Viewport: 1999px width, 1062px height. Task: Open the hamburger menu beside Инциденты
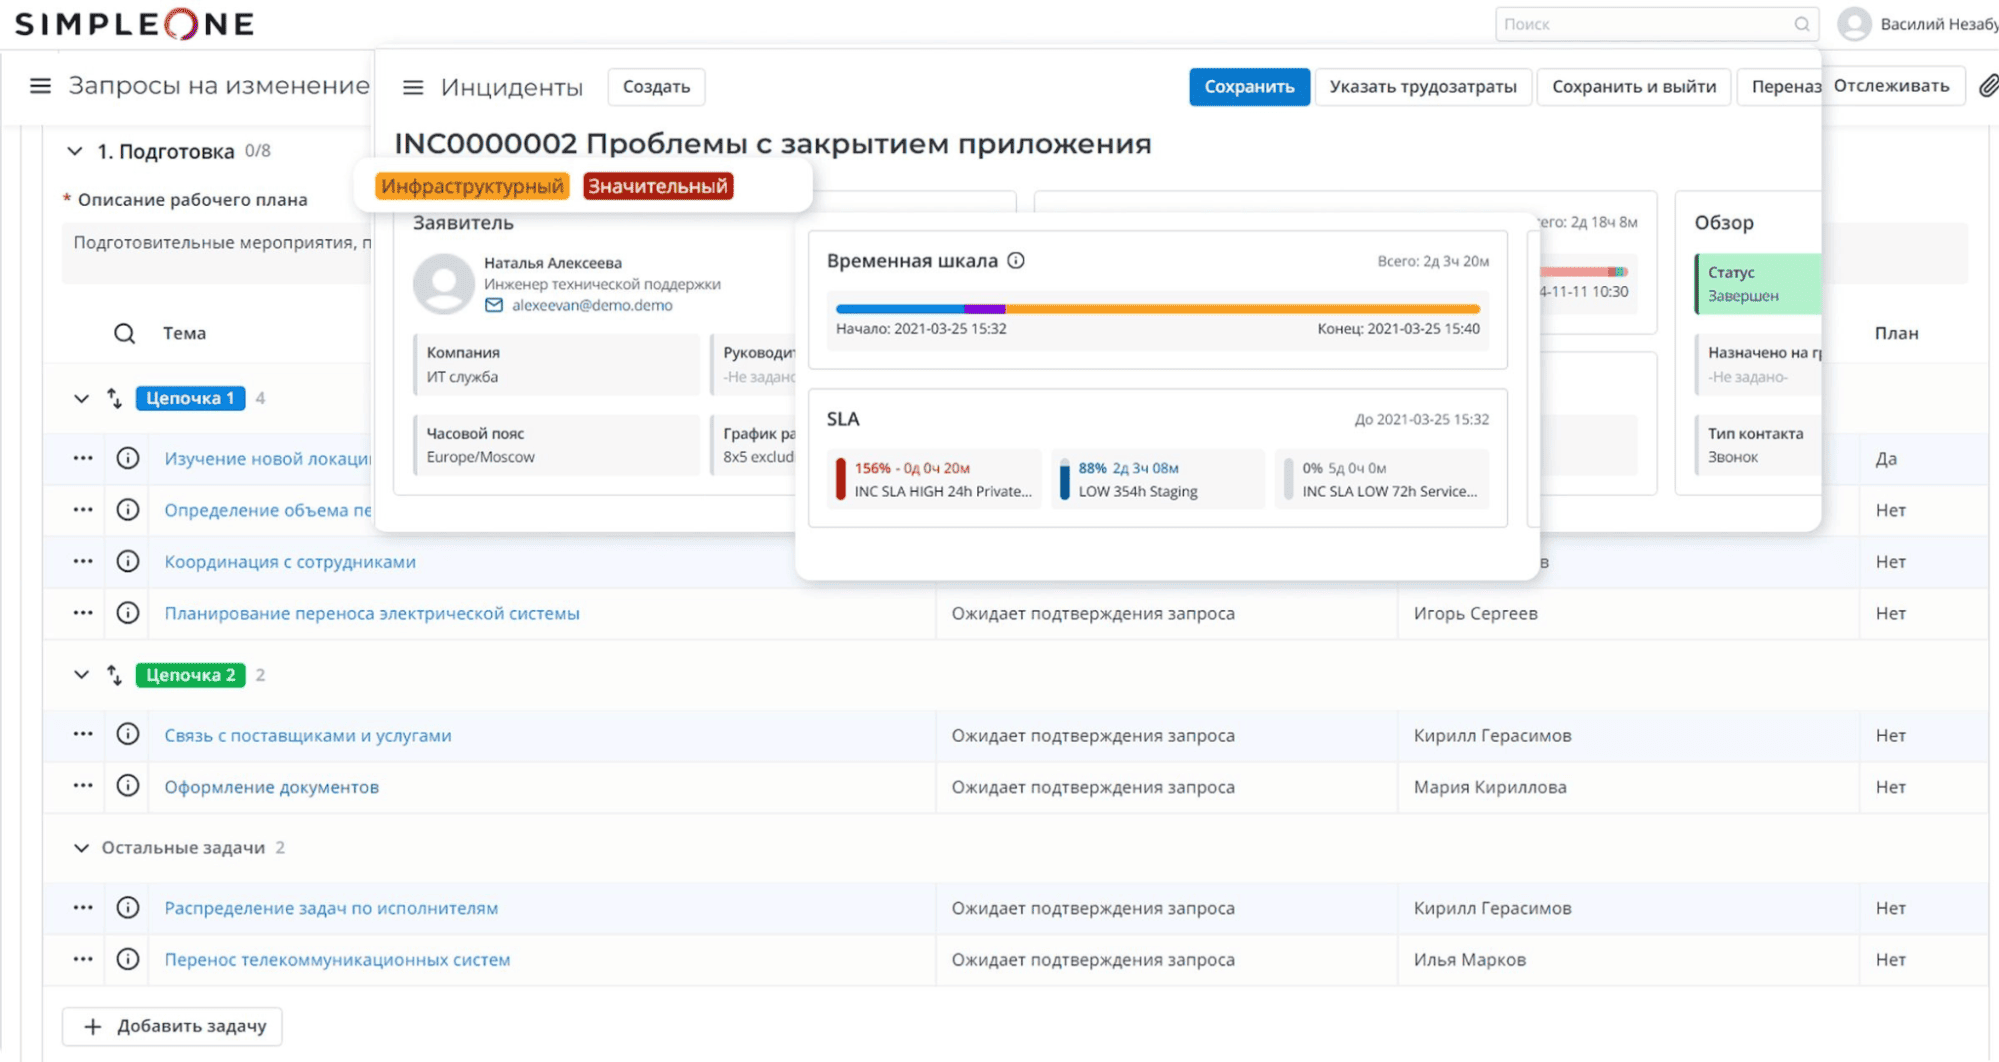[413, 87]
